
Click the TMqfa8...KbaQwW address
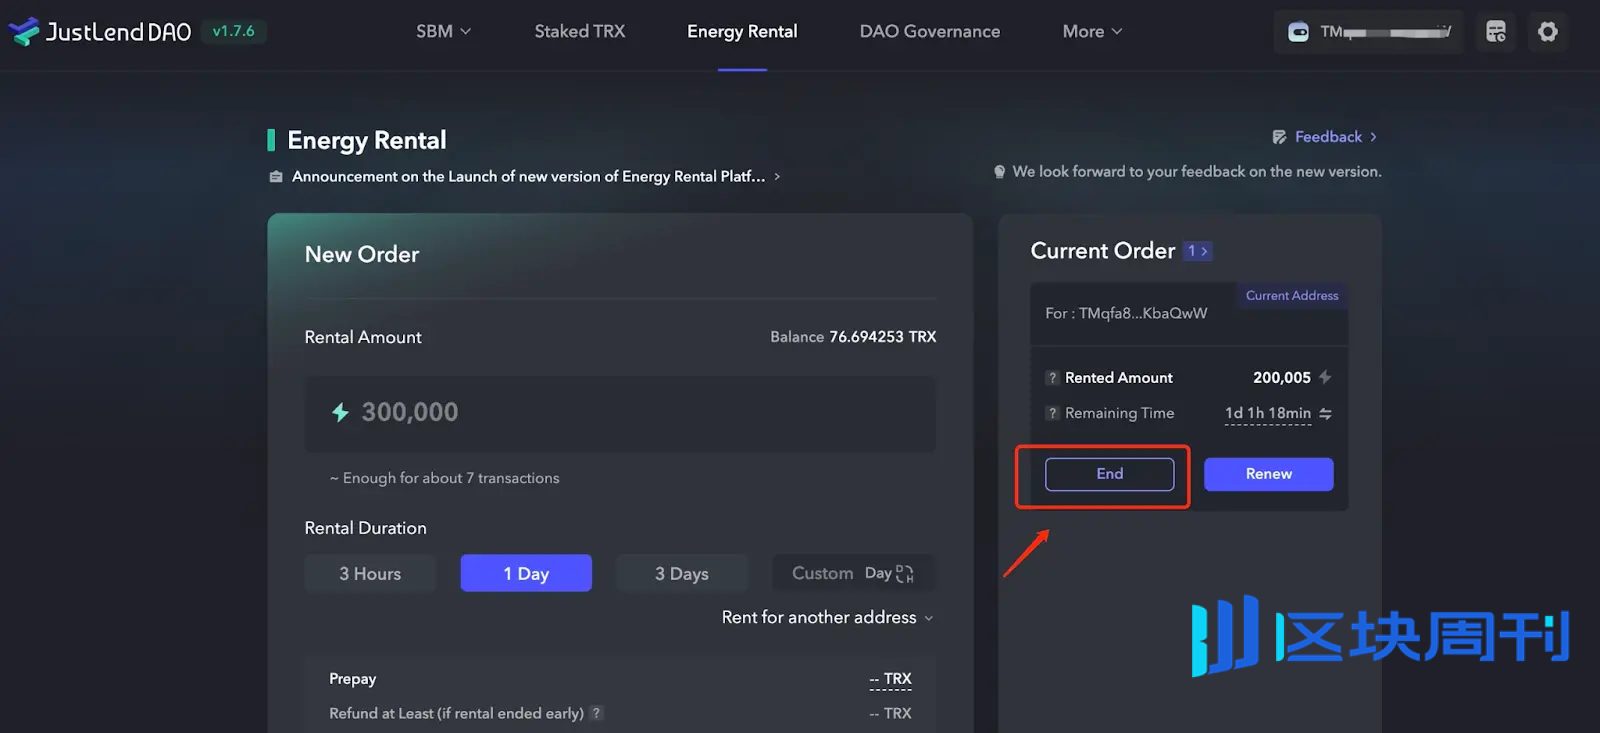pyautogui.click(x=1143, y=313)
